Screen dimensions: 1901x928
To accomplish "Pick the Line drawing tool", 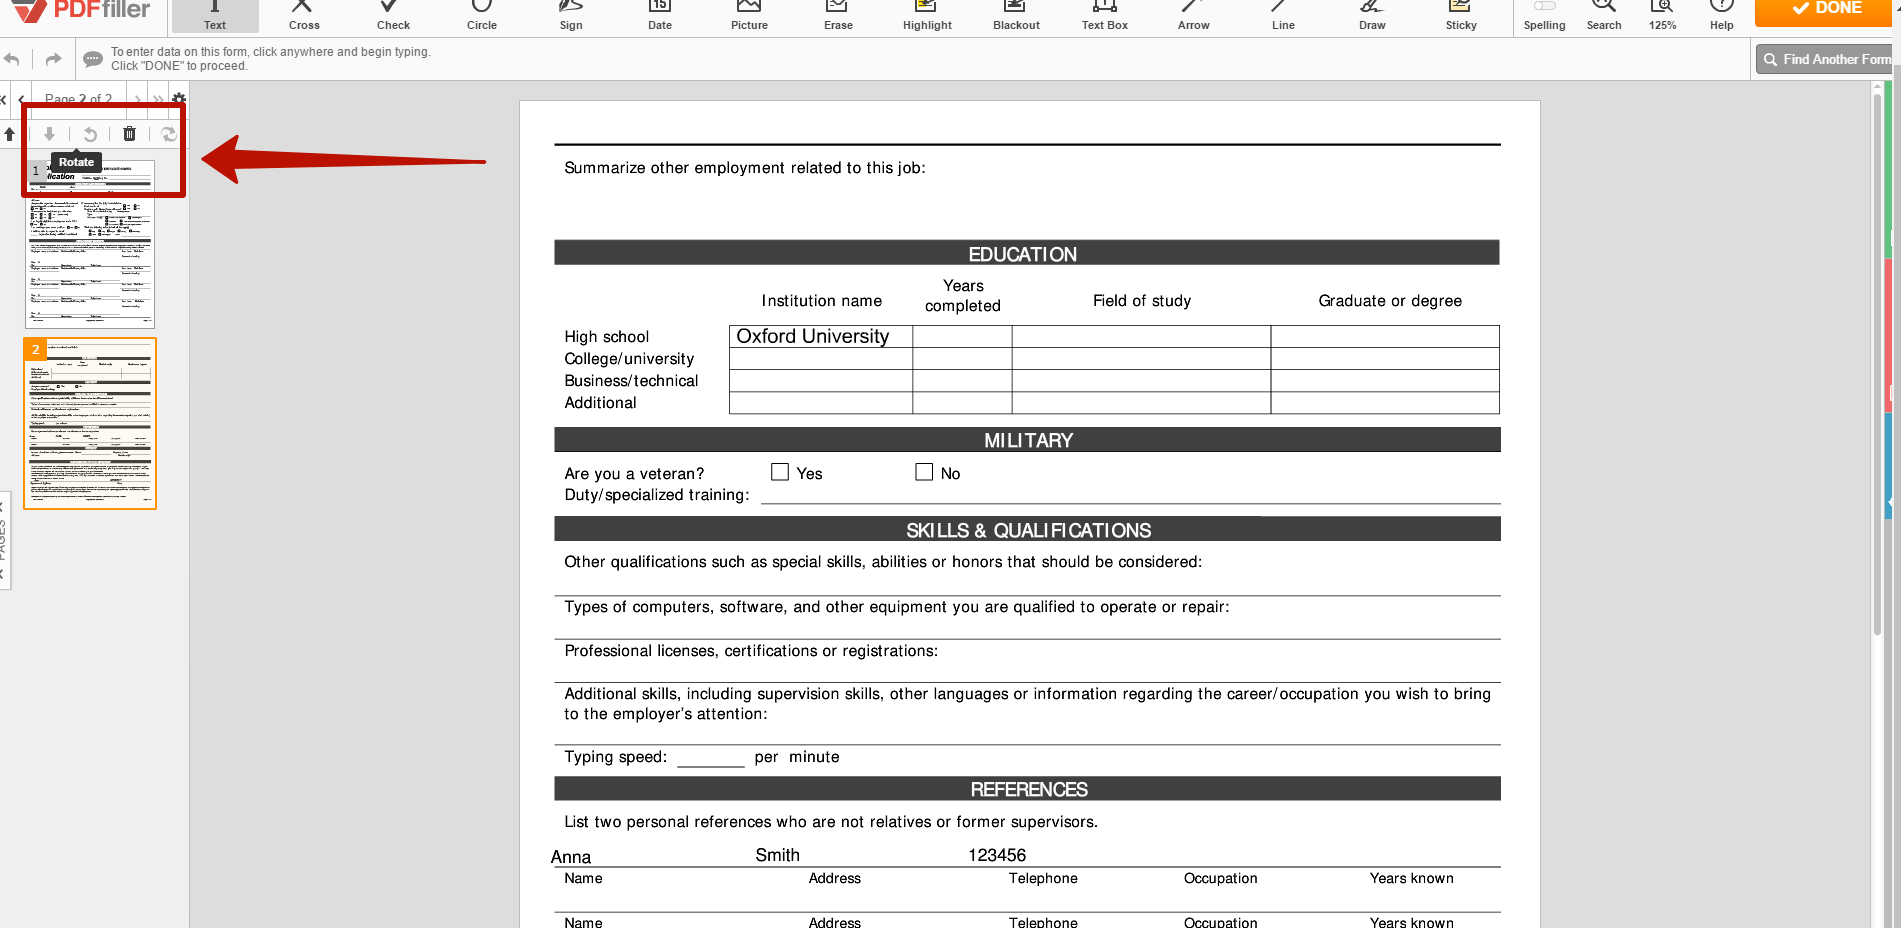I will pos(1283,16).
